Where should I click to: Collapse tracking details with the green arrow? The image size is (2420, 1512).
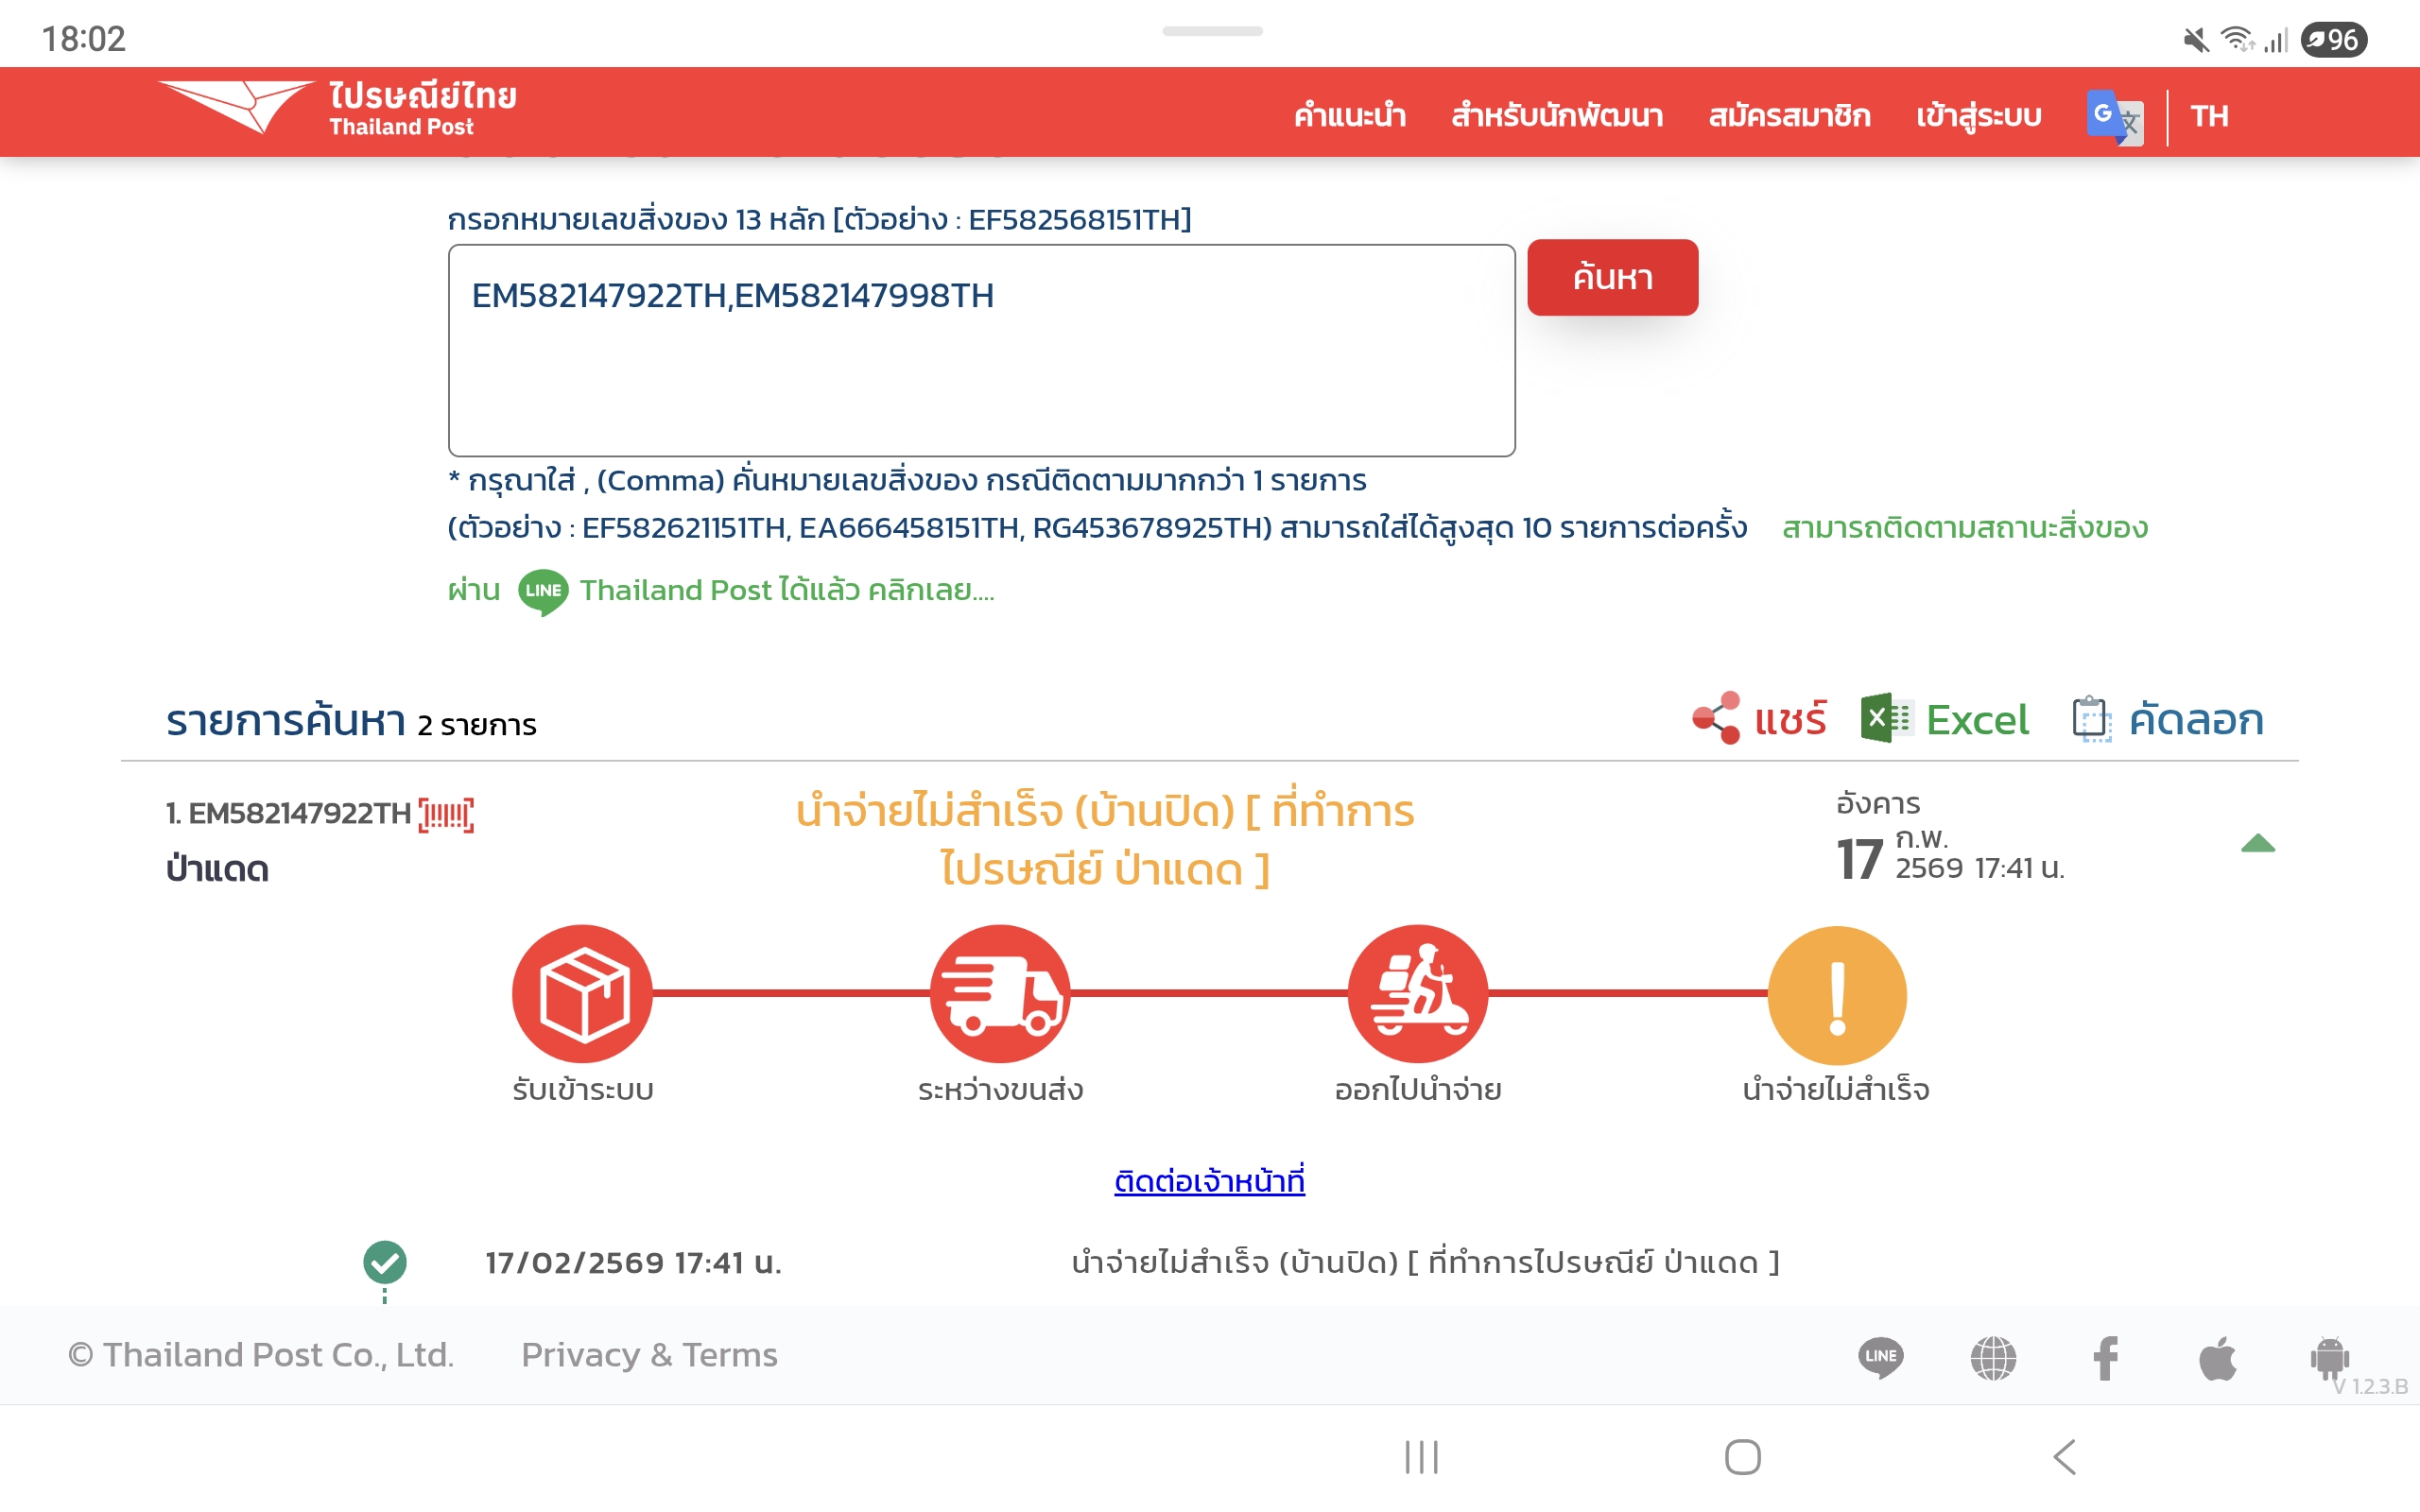click(2257, 844)
